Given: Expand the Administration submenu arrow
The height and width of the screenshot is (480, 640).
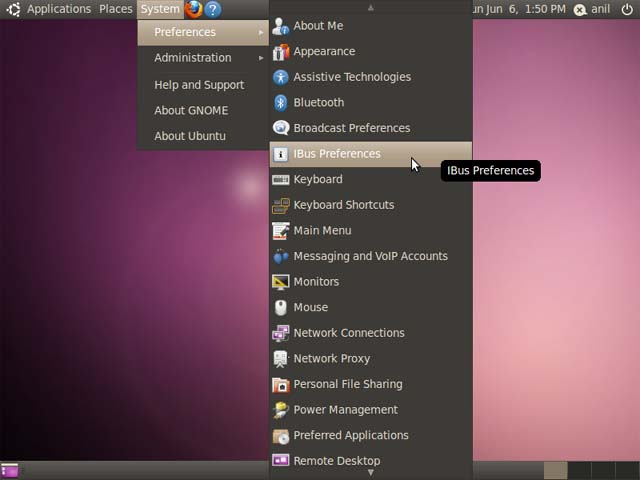Looking at the screenshot, I should pos(261,58).
